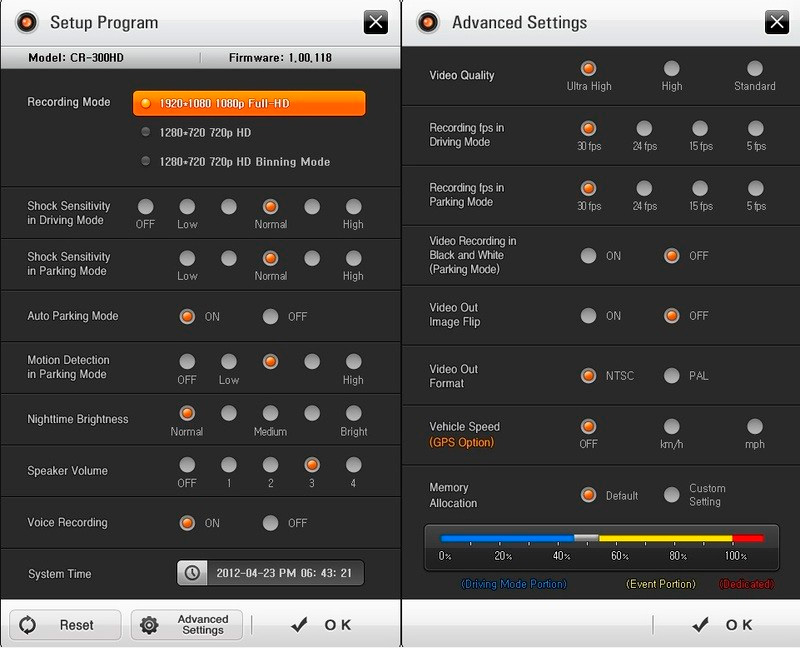800x648 pixels.
Task: Set Speaker Volume to OFF
Action: click(x=187, y=465)
